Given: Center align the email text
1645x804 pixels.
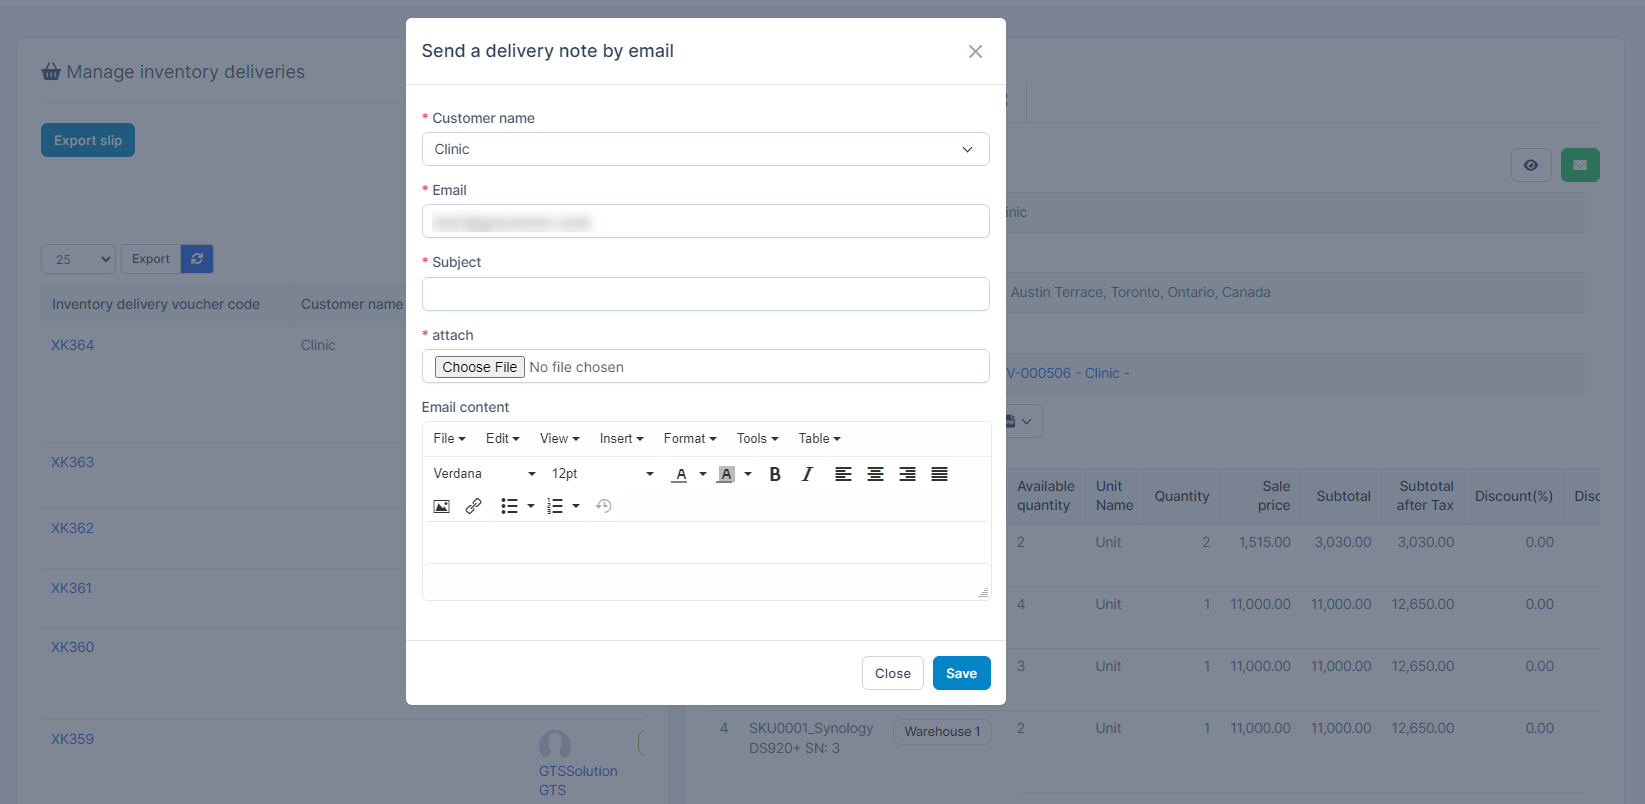Looking at the screenshot, I should [x=875, y=474].
